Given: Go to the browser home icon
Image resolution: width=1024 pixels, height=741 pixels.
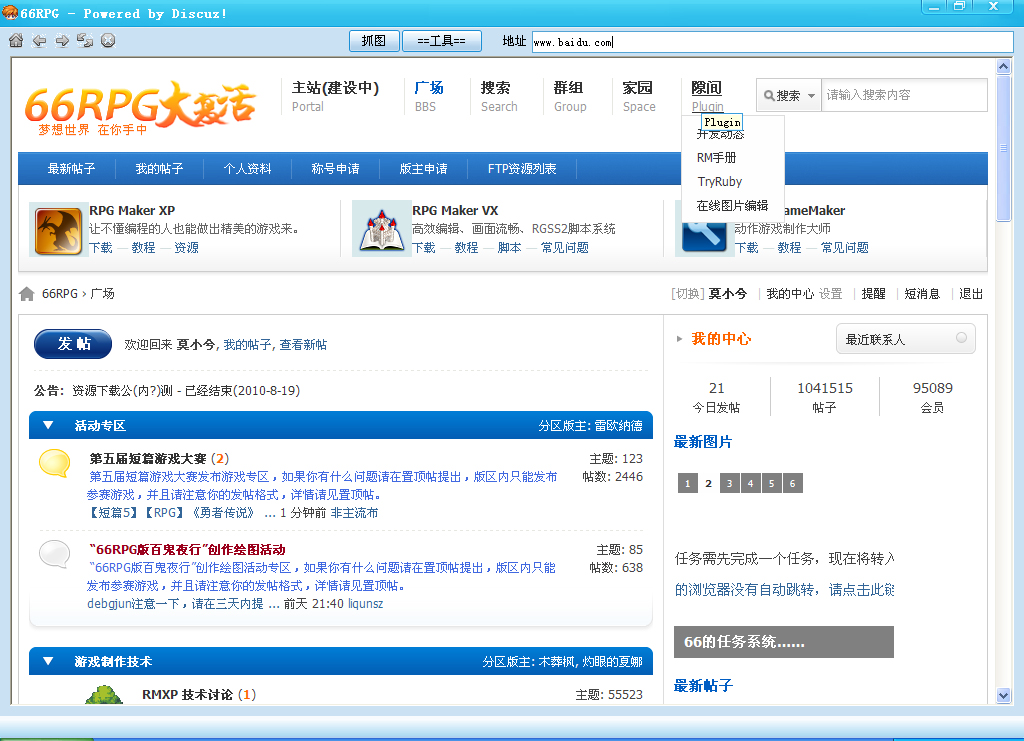Looking at the screenshot, I should [x=16, y=40].
